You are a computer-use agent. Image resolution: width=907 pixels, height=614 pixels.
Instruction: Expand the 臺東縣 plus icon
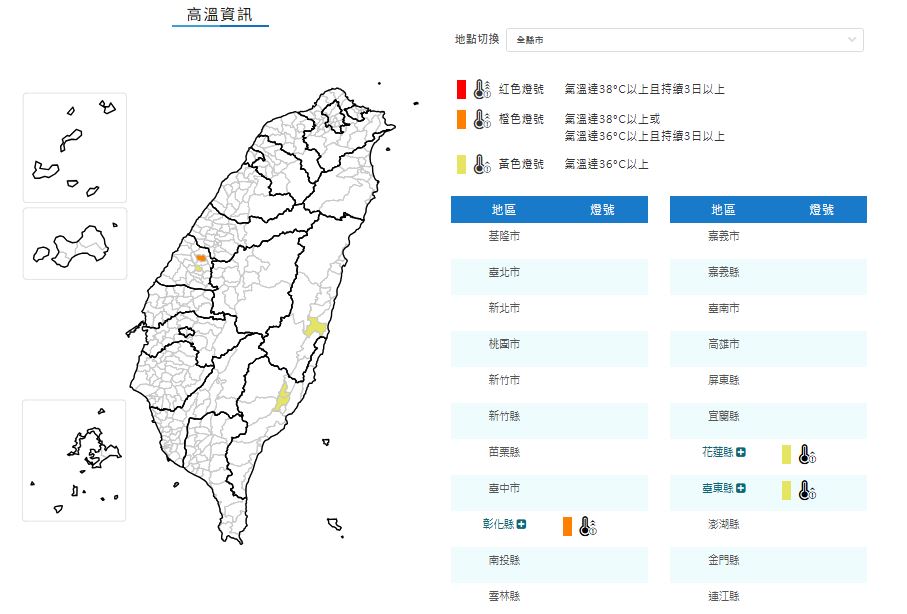tap(741, 489)
